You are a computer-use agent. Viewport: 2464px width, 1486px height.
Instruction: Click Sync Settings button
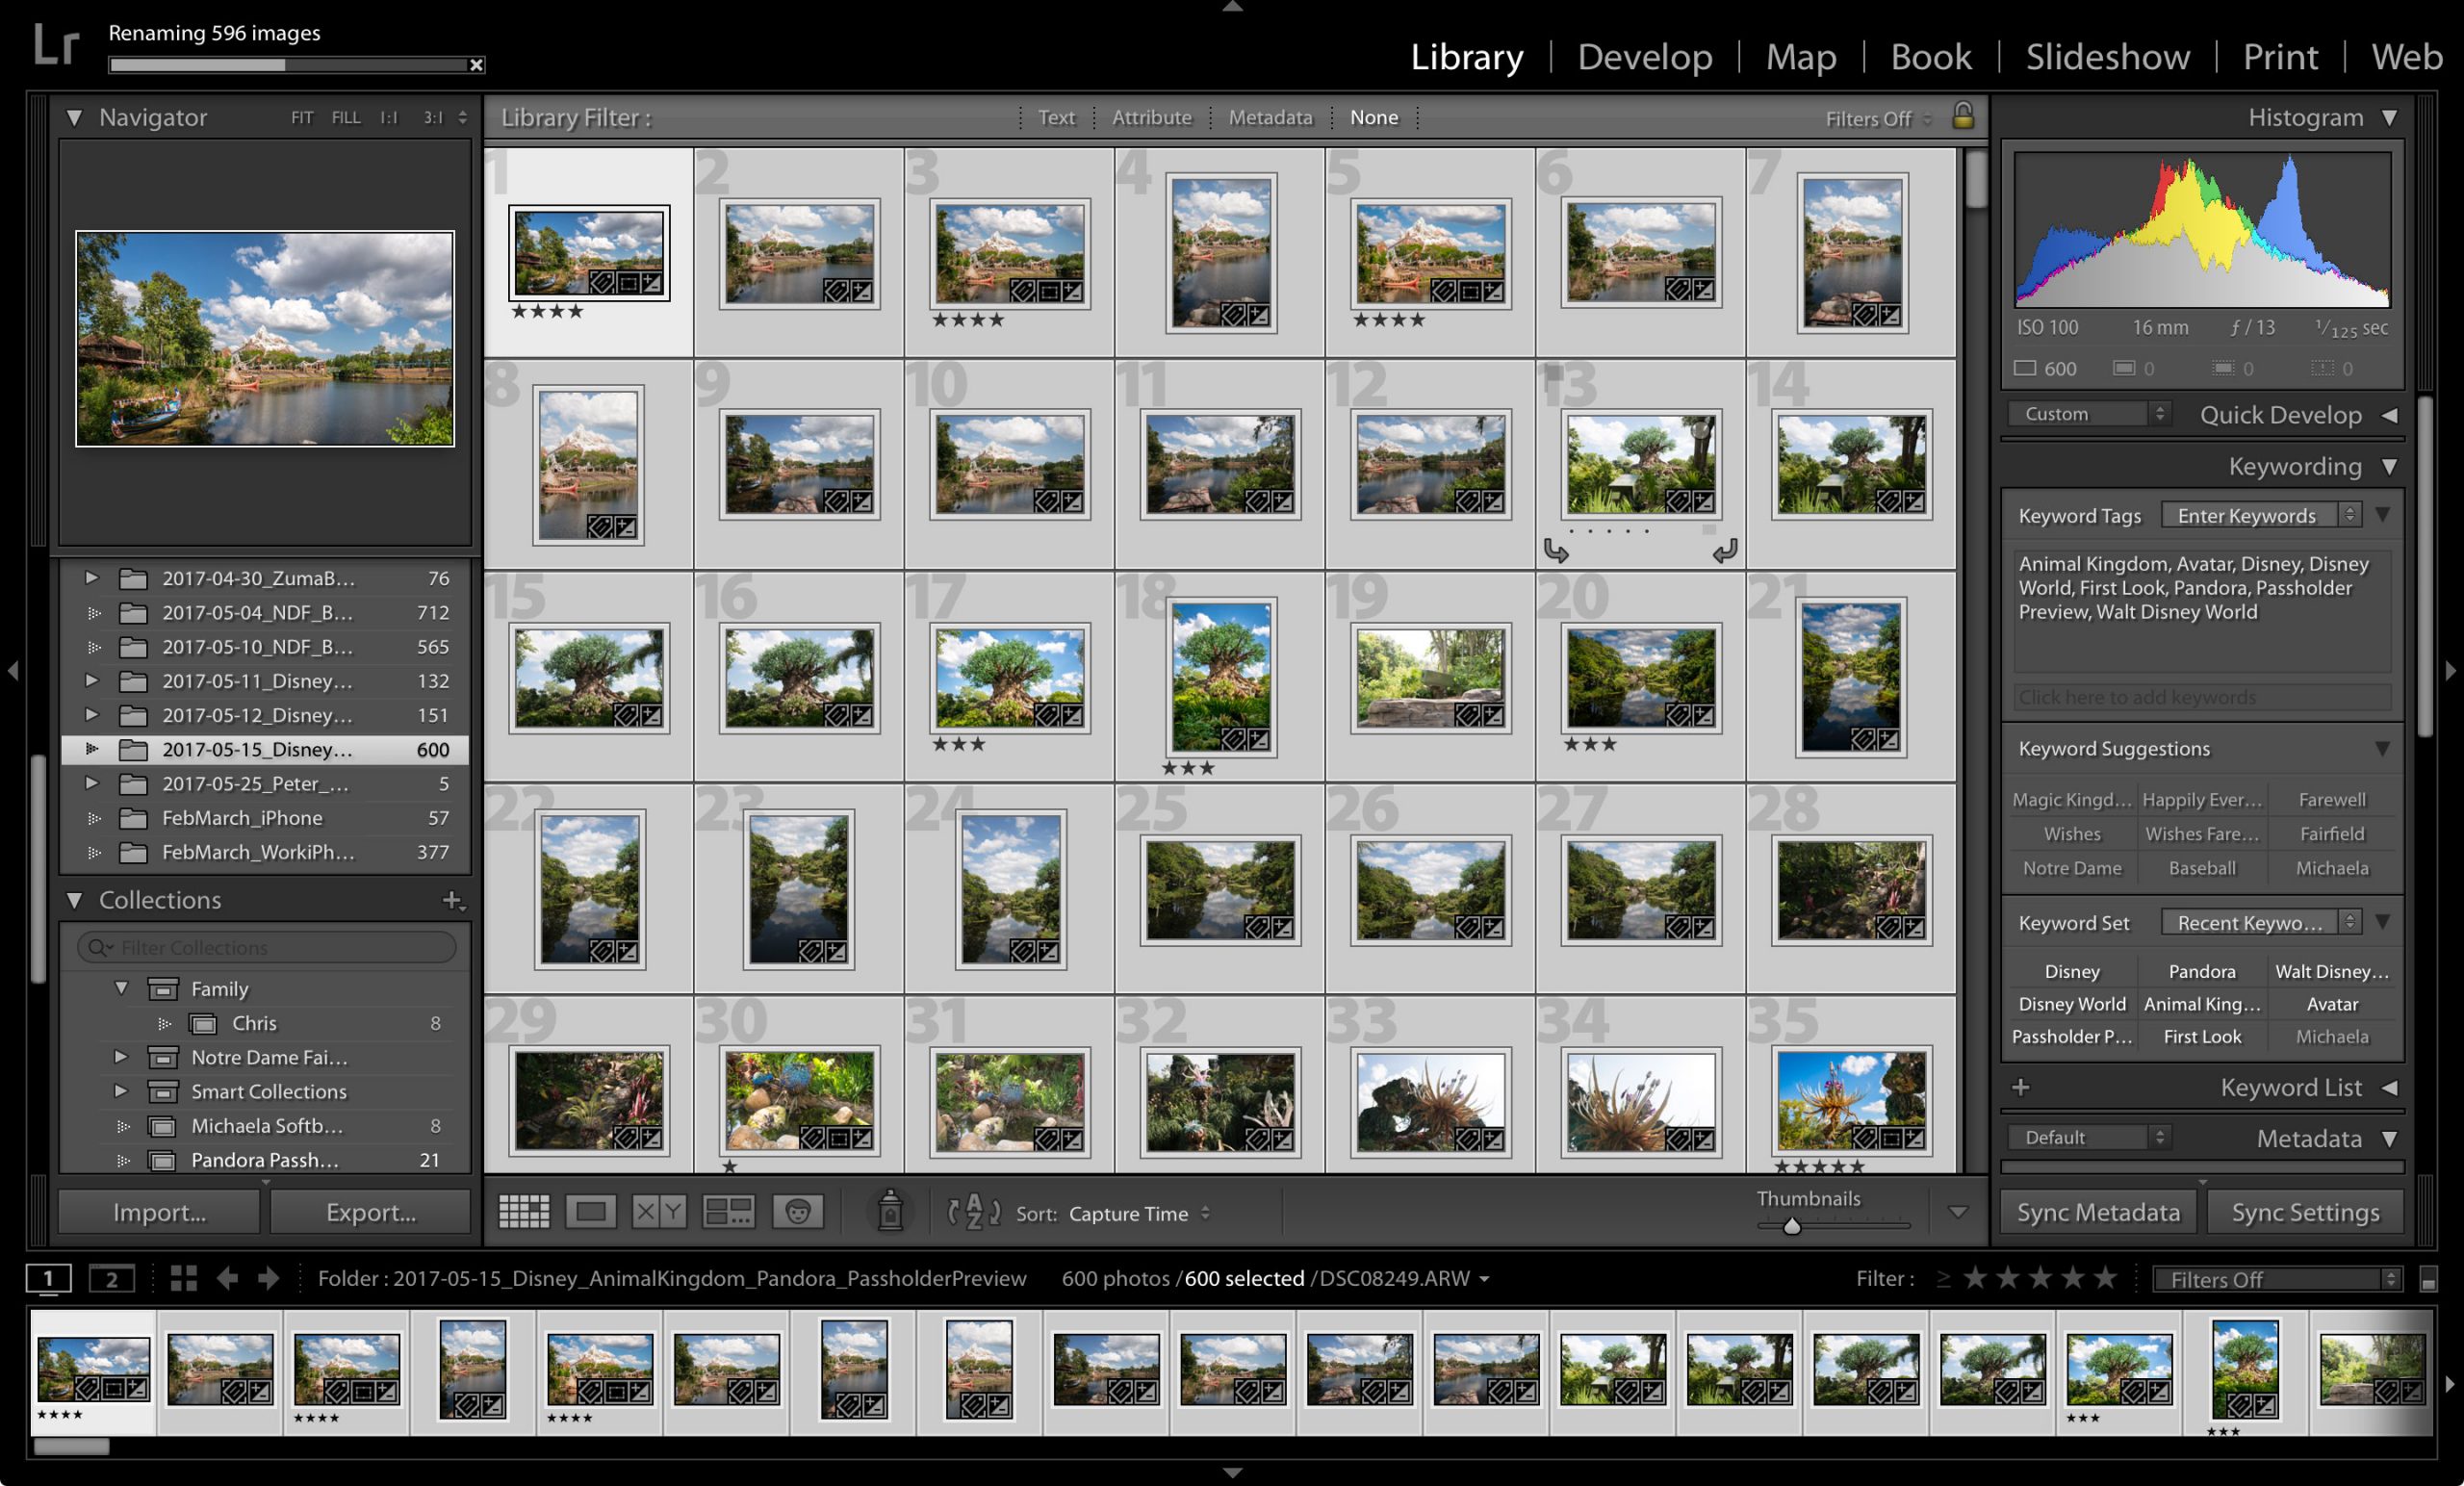click(2305, 1212)
